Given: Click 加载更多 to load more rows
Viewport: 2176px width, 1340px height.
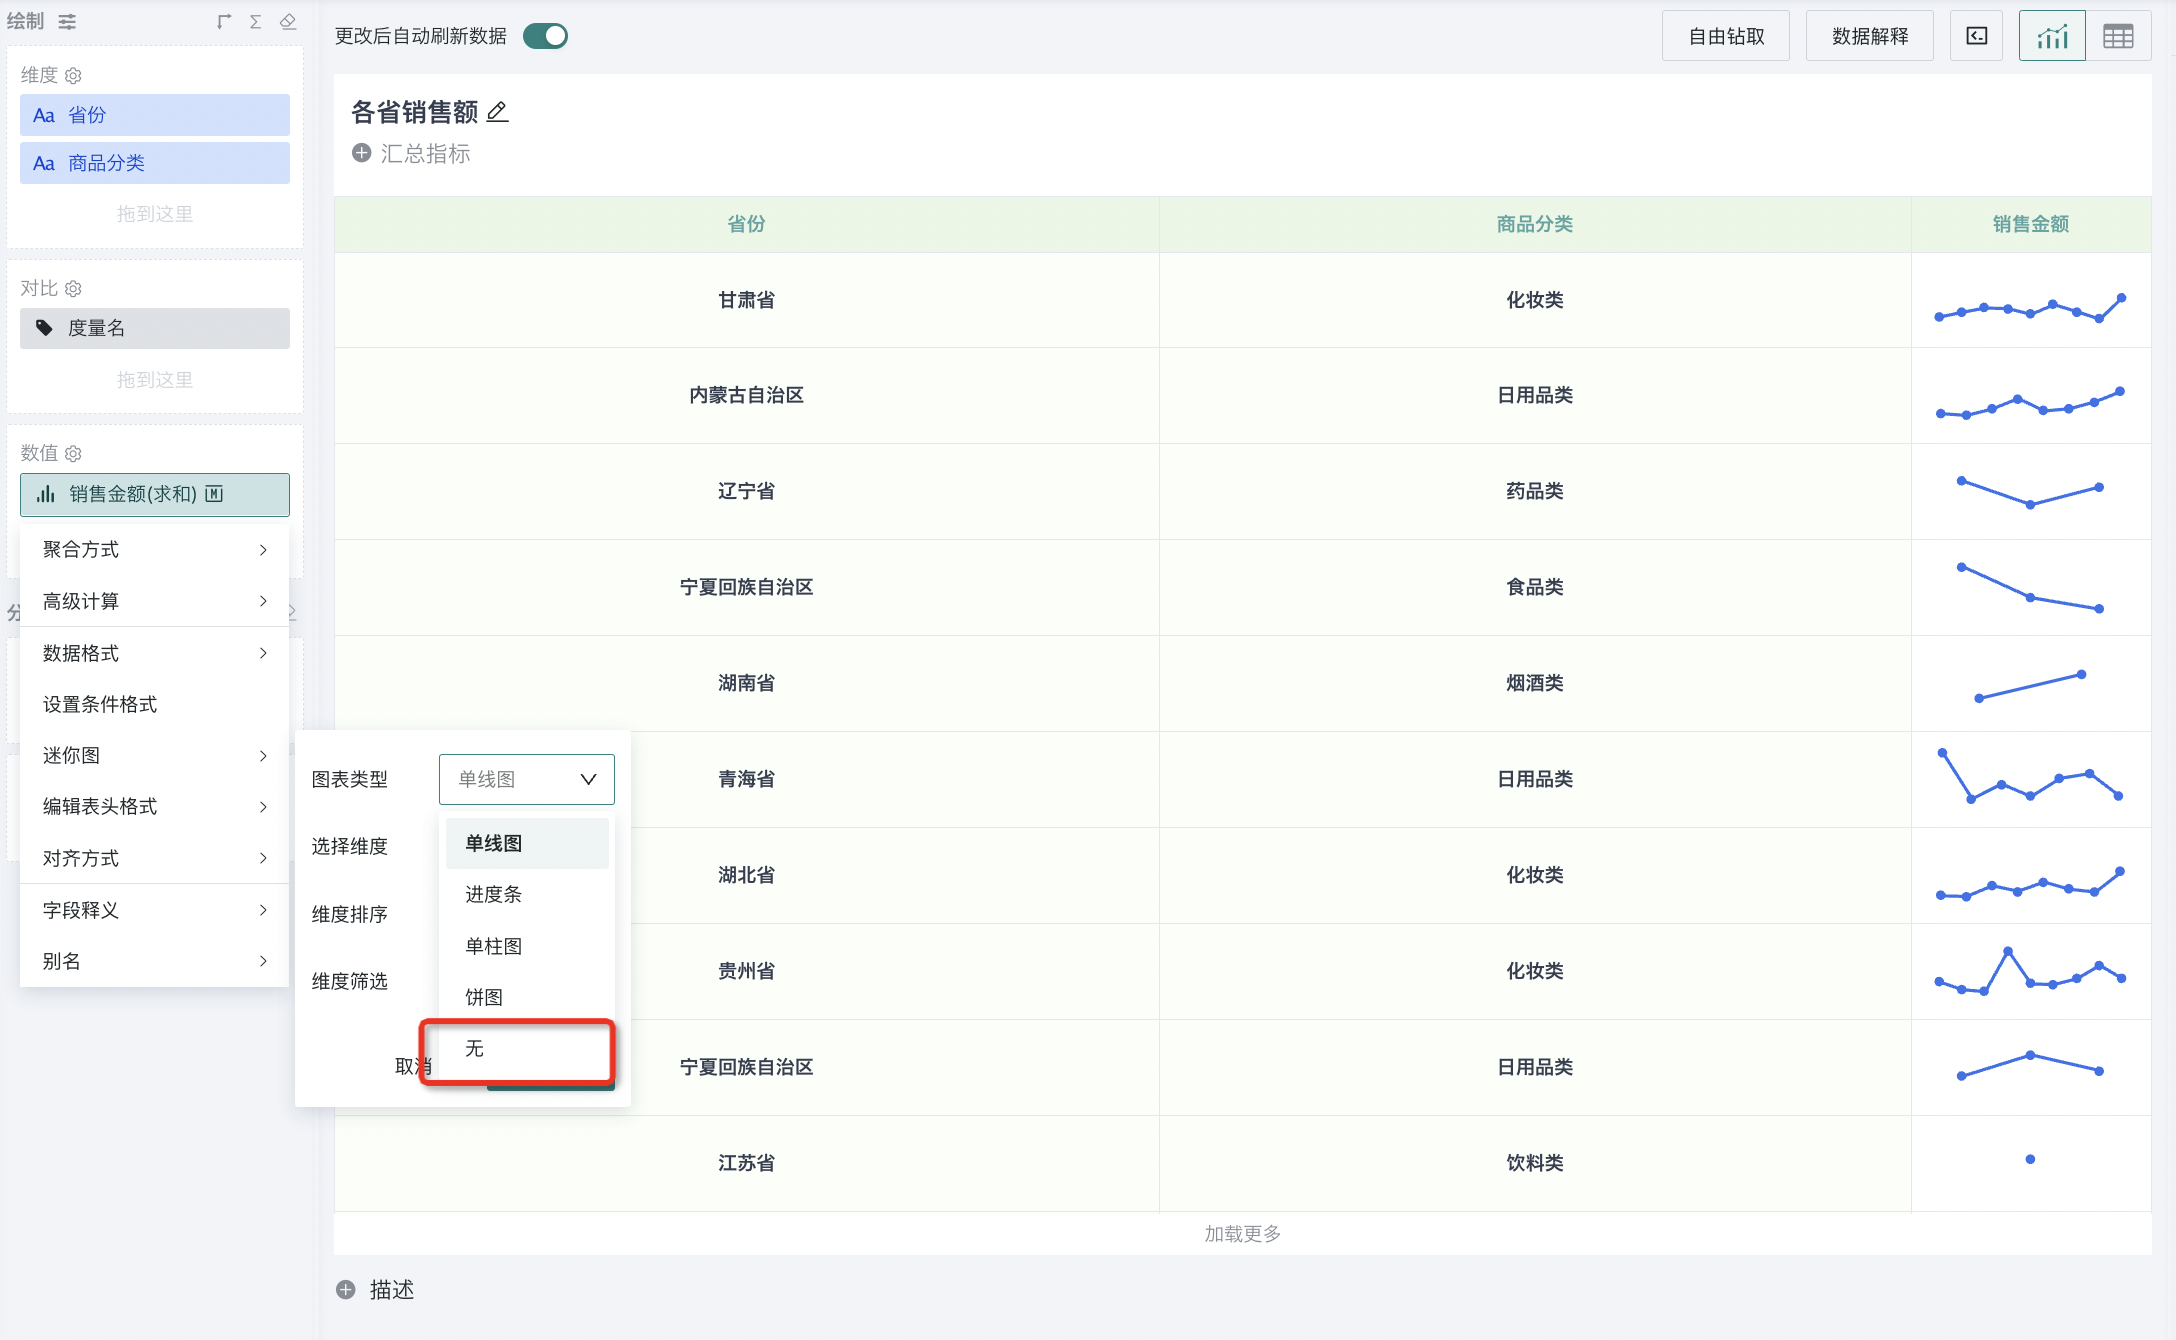Looking at the screenshot, I should click(1242, 1233).
